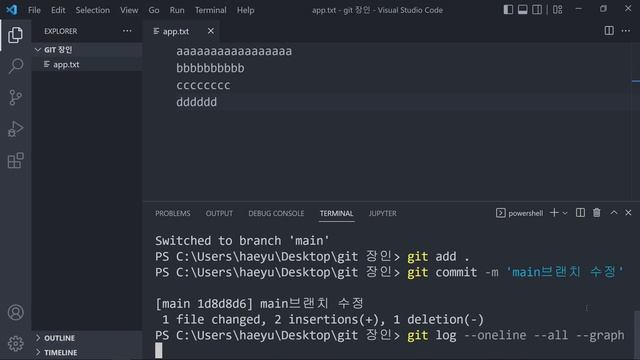Open the Selection menu
The height and width of the screenshot is (360, 640).
pyautogui.click(x=93, y=10)
